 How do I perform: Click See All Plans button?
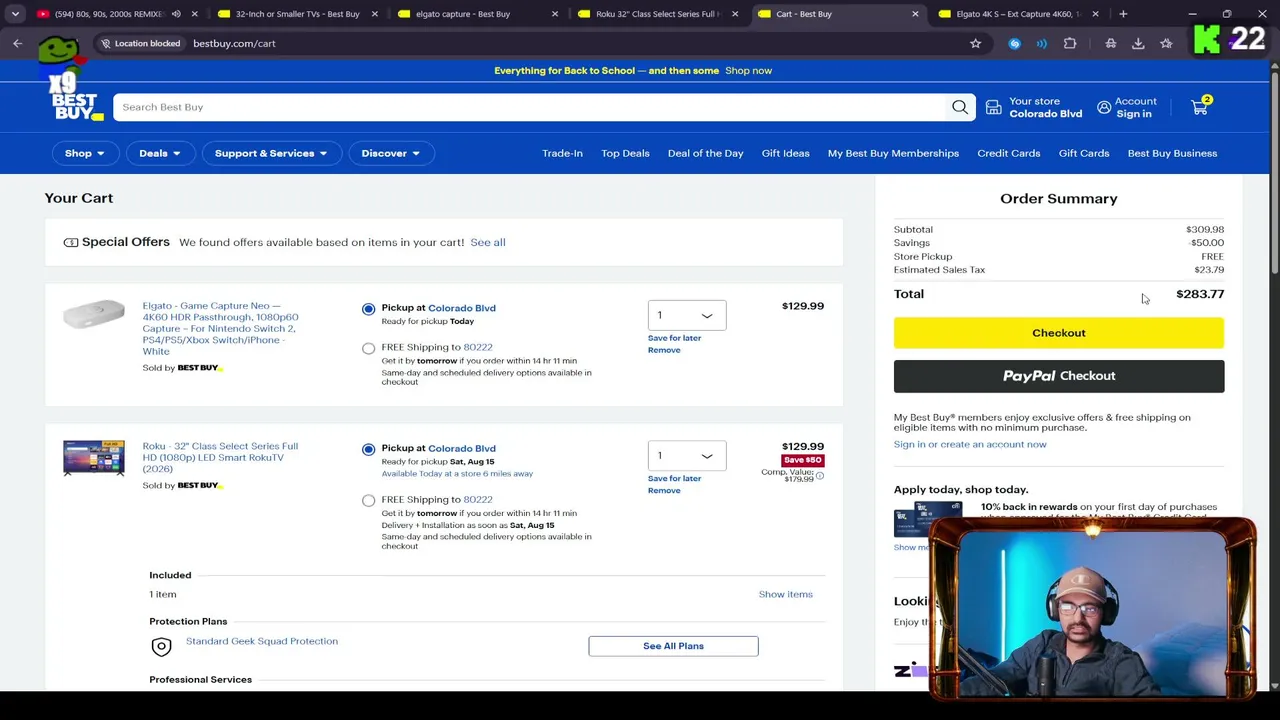(x=673, y=646)
